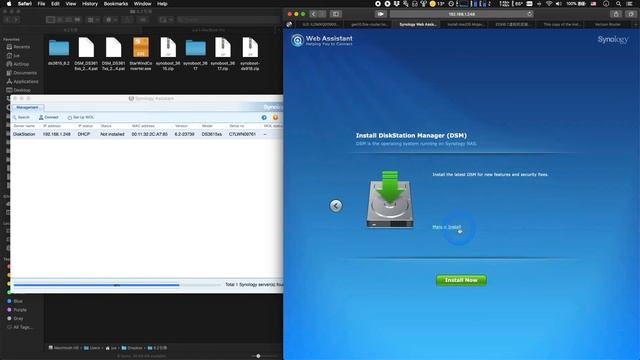Image resolution: width=640 pixels, height=360 pixels.
Task: Click Macintosh HD in the Finder path bar
Action: (64, 348)
